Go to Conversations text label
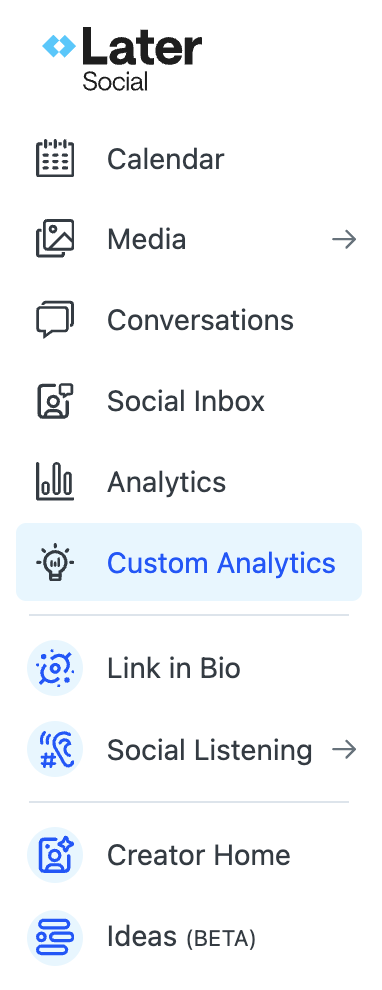Viewport: 382px width, 990px height. 200,320
